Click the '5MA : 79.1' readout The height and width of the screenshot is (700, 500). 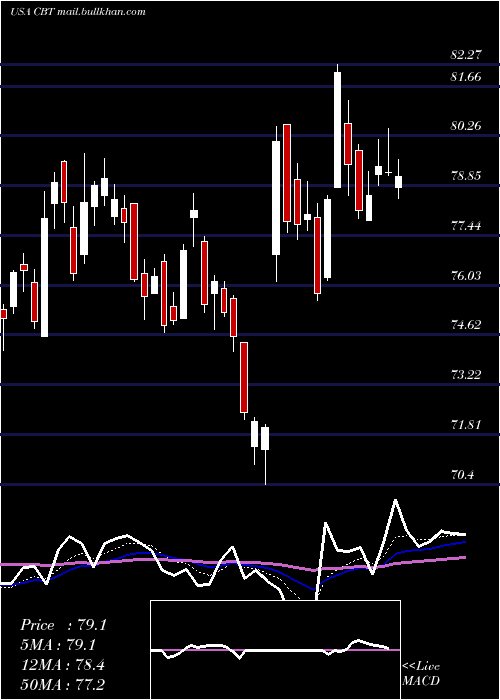point(58,645)
